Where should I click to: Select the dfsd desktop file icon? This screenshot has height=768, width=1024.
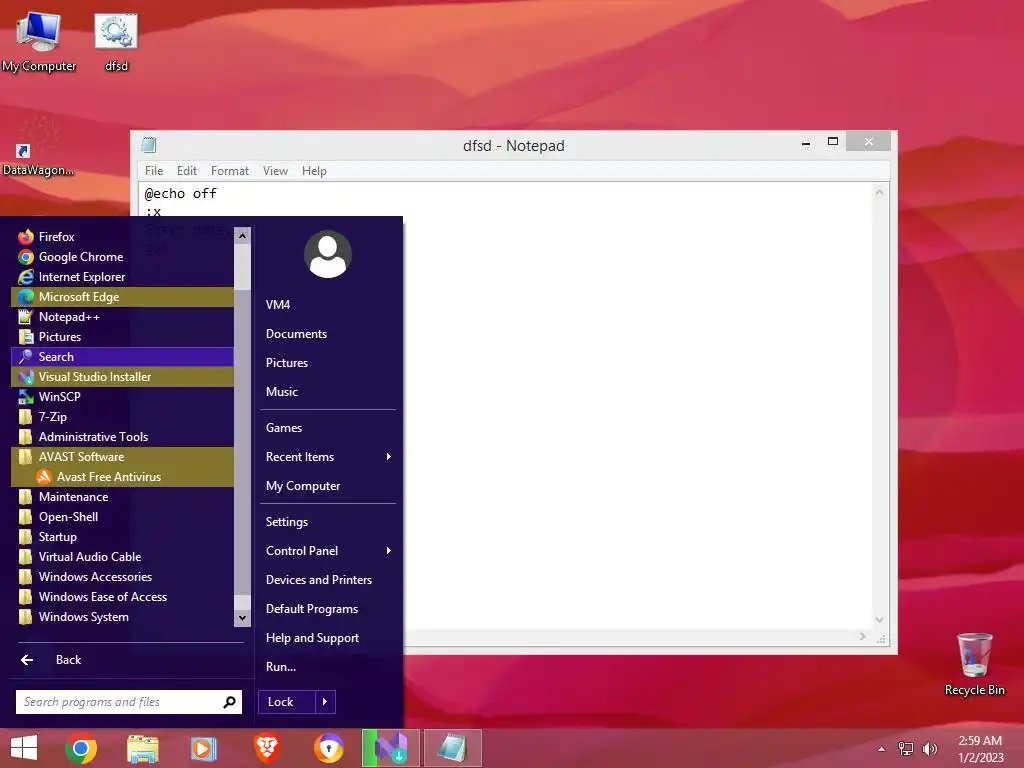click(x=116, y=42)
